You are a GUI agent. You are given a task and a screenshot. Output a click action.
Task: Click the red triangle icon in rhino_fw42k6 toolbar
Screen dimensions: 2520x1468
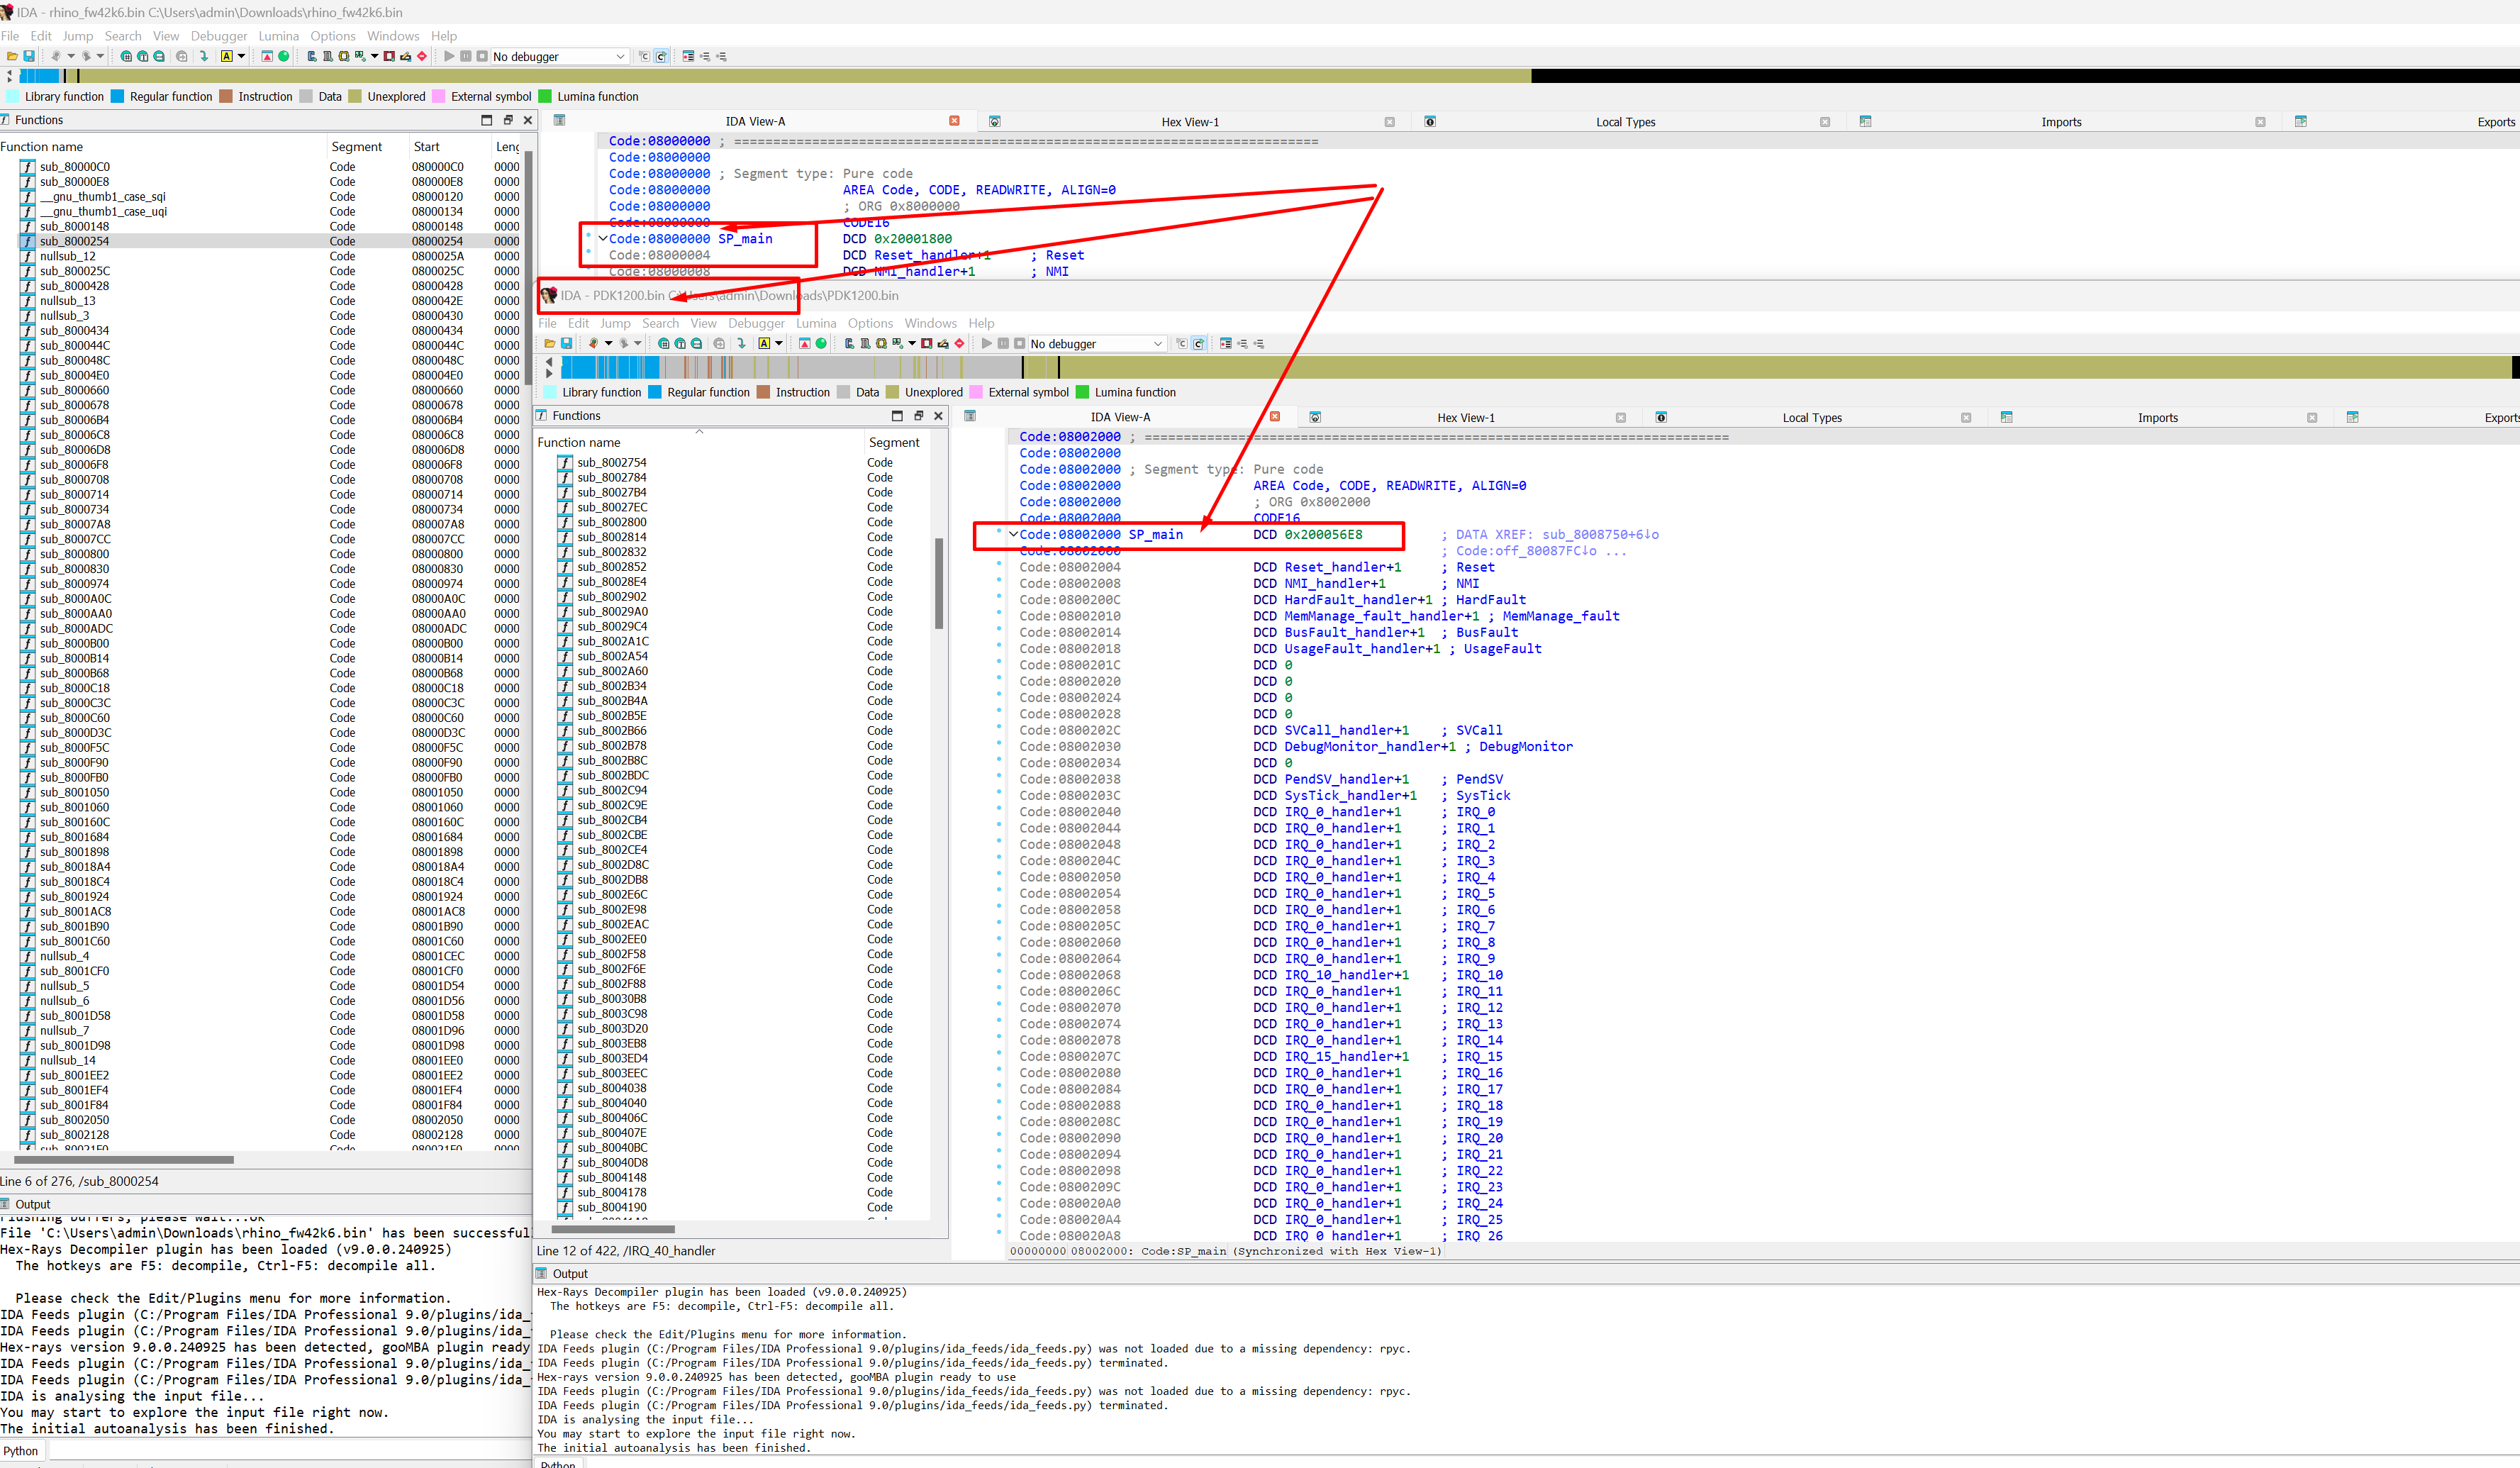(267, 56)
